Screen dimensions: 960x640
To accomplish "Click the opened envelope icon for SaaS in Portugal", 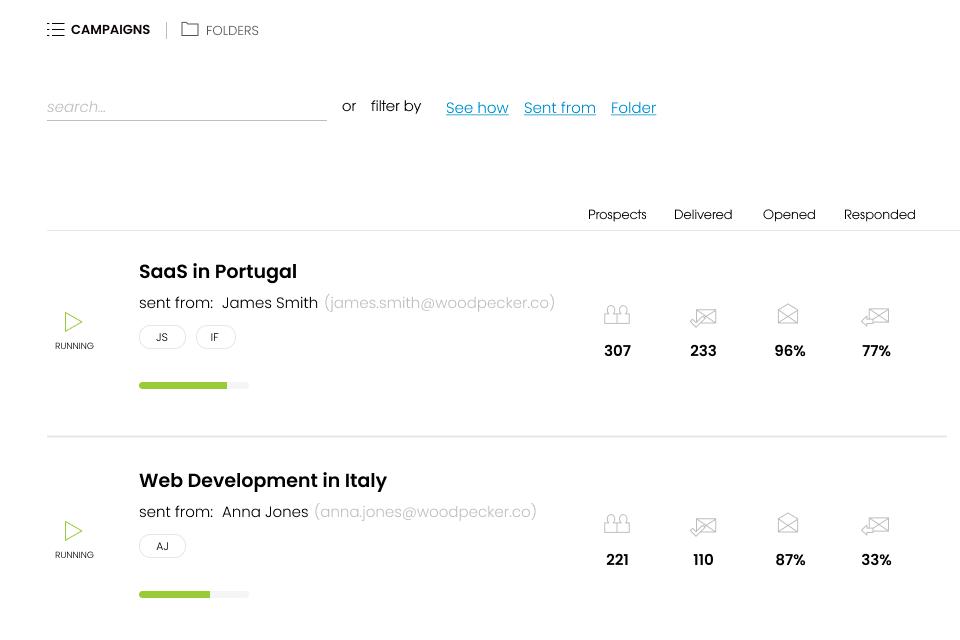I will pyautogui.click(x=788, y=315).
